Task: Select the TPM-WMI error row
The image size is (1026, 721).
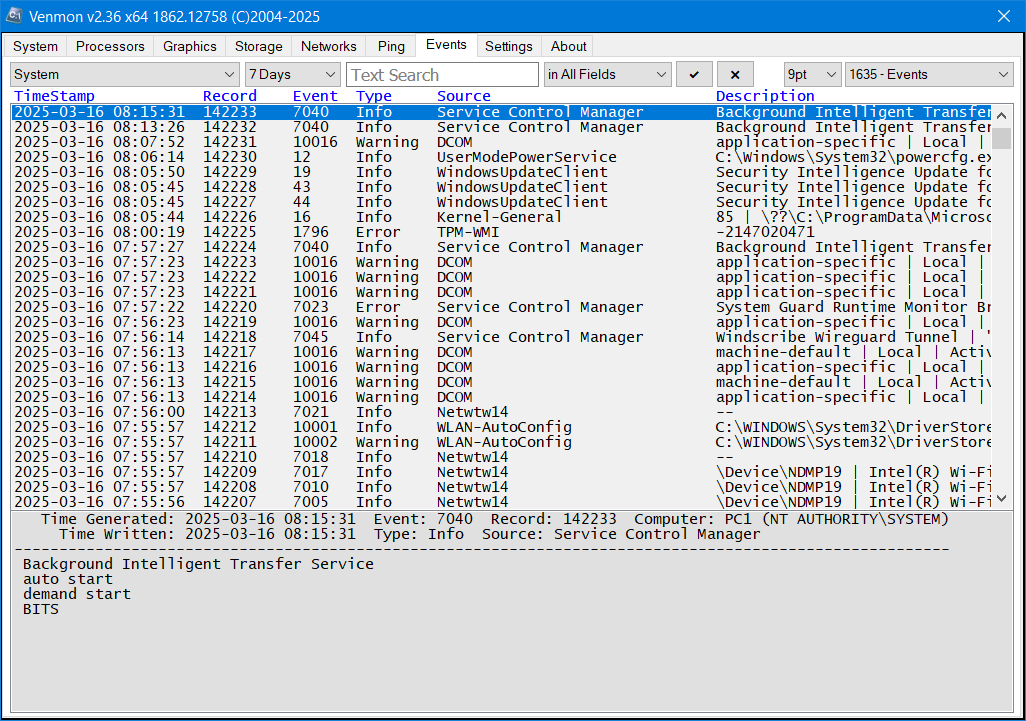Action: click(x=501, y=232)
